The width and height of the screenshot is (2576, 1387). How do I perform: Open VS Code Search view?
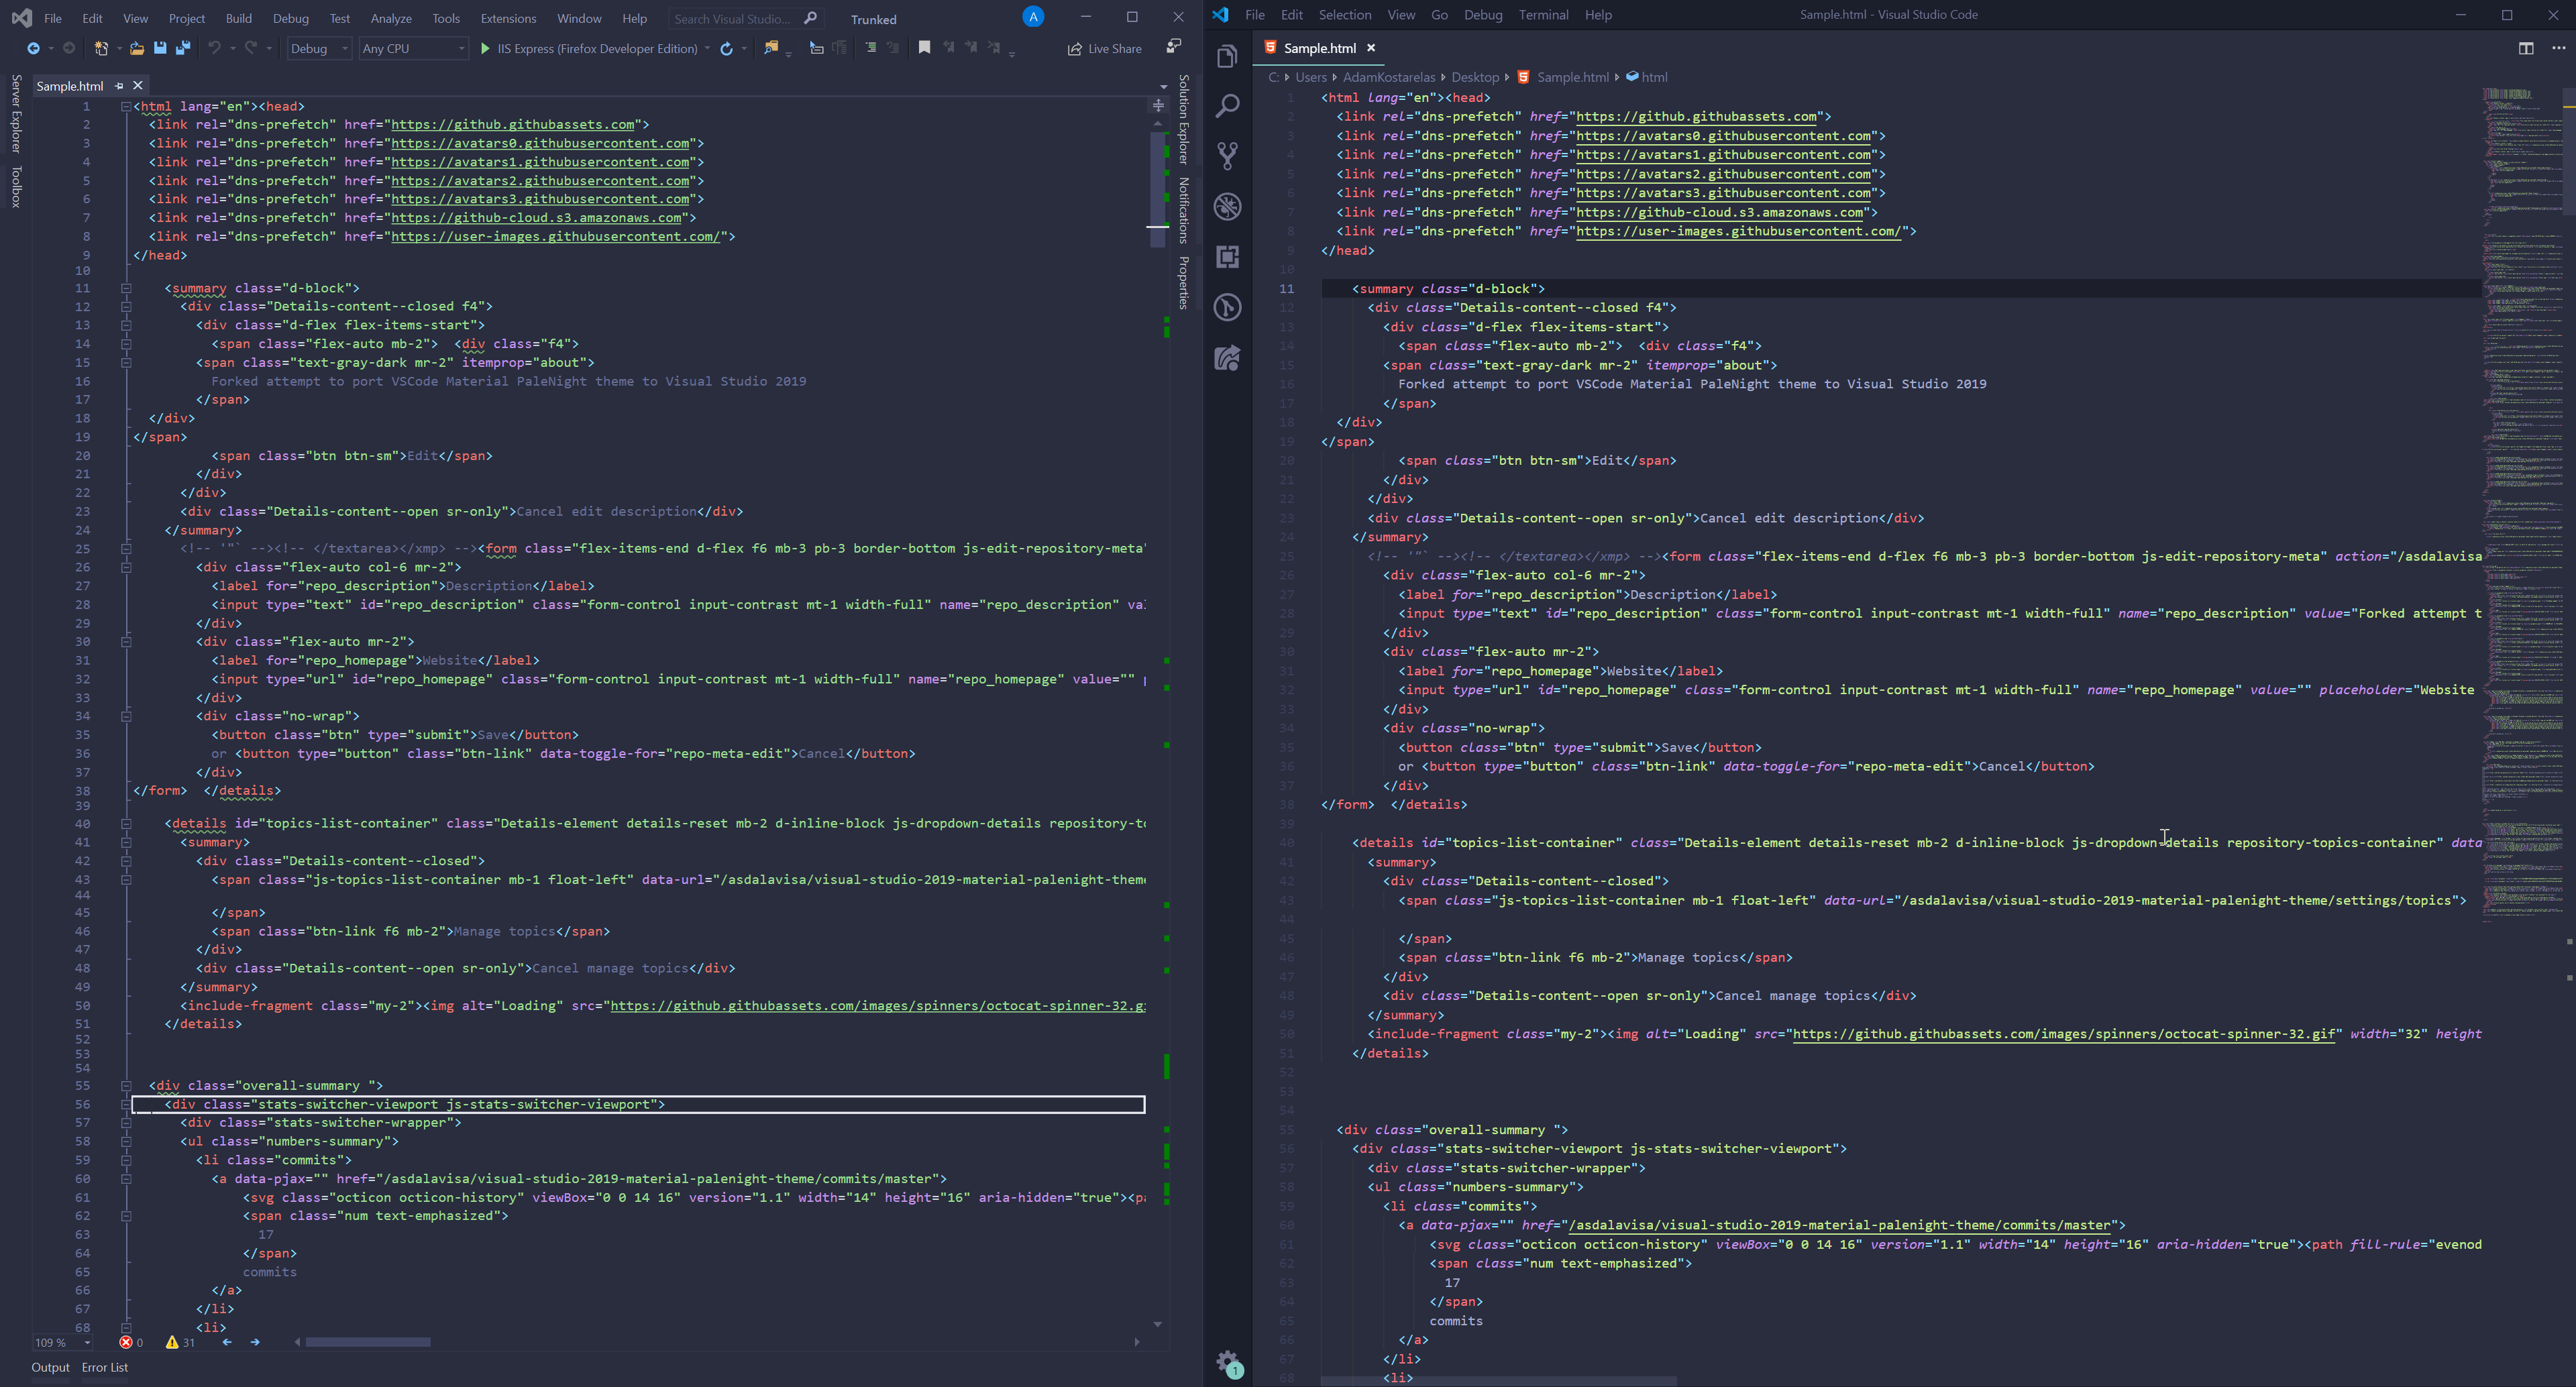[1227, 106]
